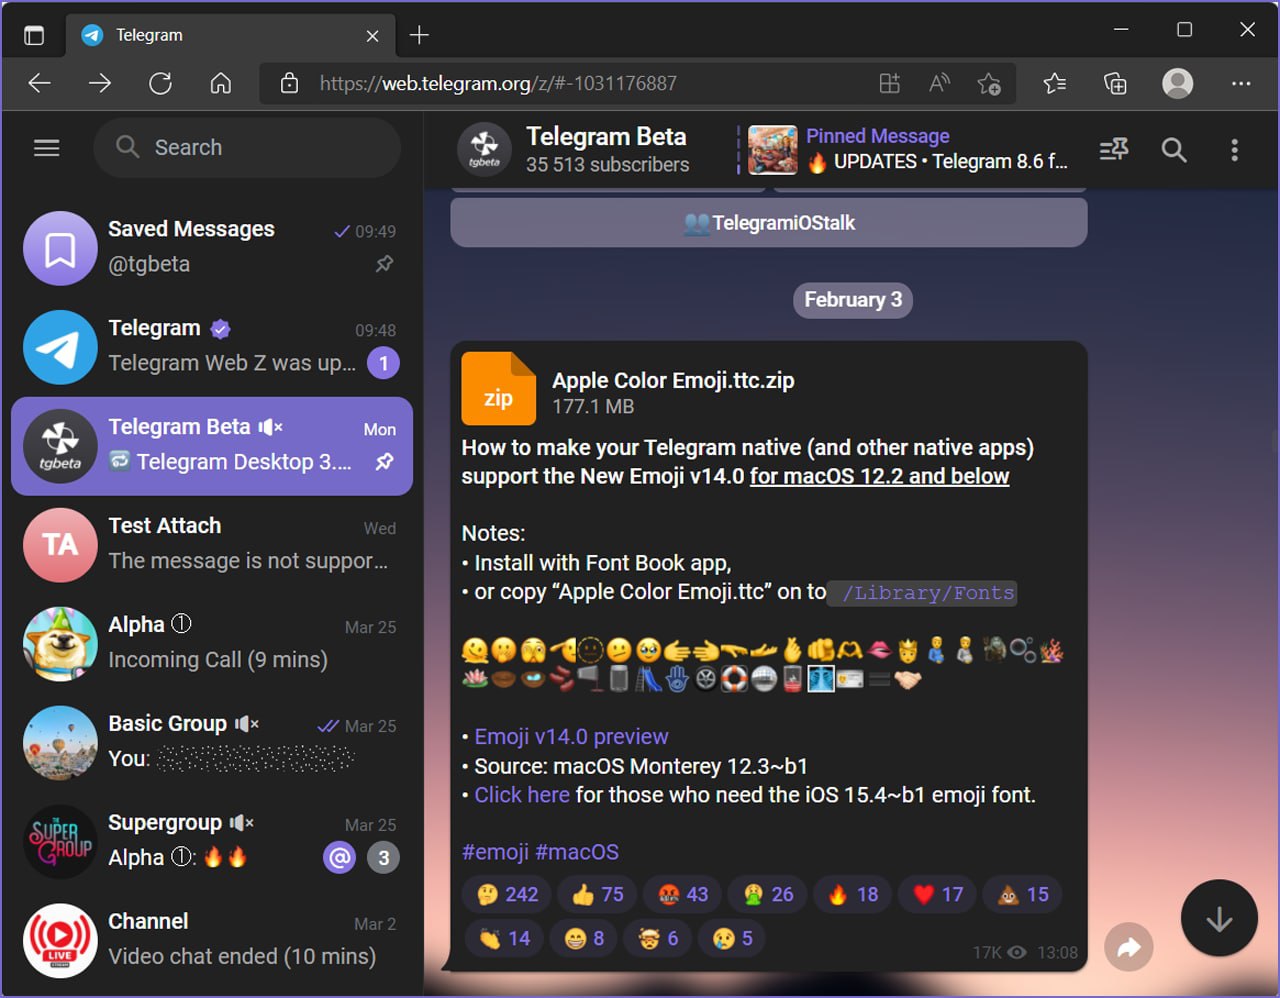Toggle the crying face reaction with 5
1280x998 pixels.
(x=732, y=938)
